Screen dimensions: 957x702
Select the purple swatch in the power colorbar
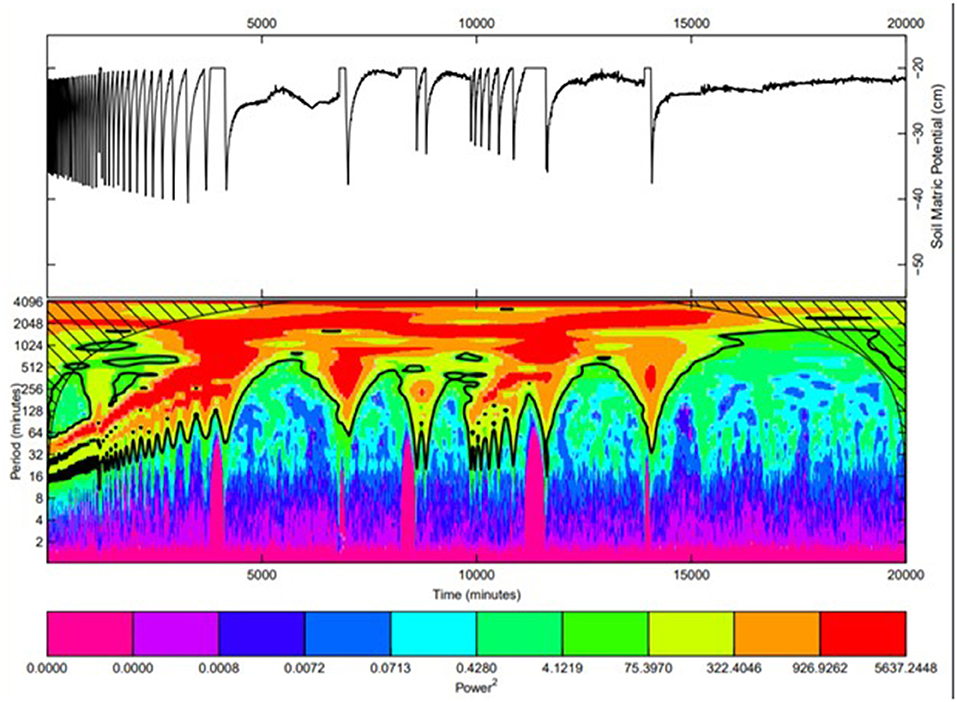176,634
